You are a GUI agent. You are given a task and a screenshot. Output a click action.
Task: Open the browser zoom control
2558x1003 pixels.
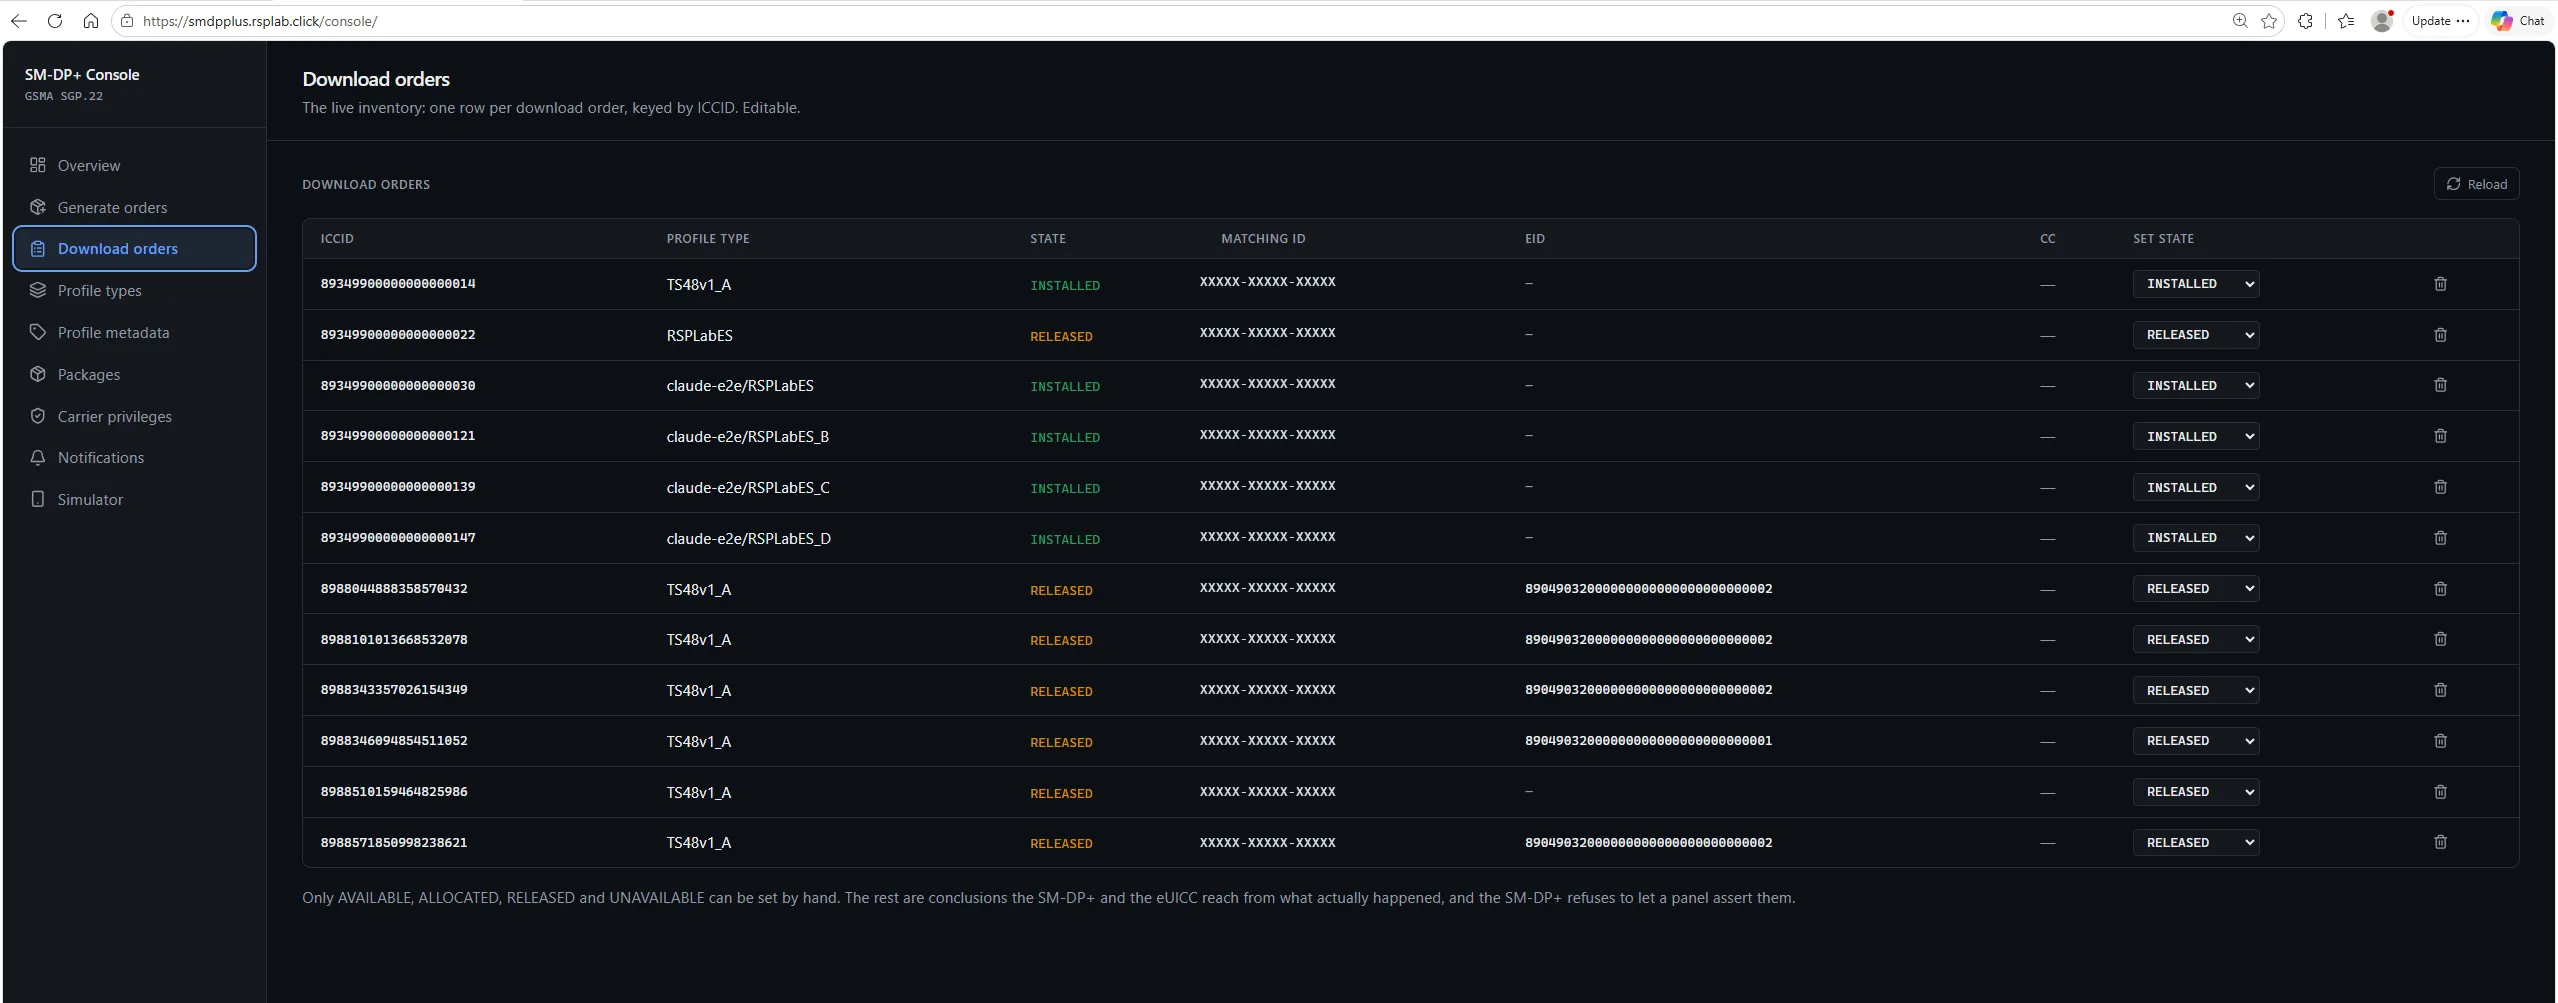[x=2240, y=21]
